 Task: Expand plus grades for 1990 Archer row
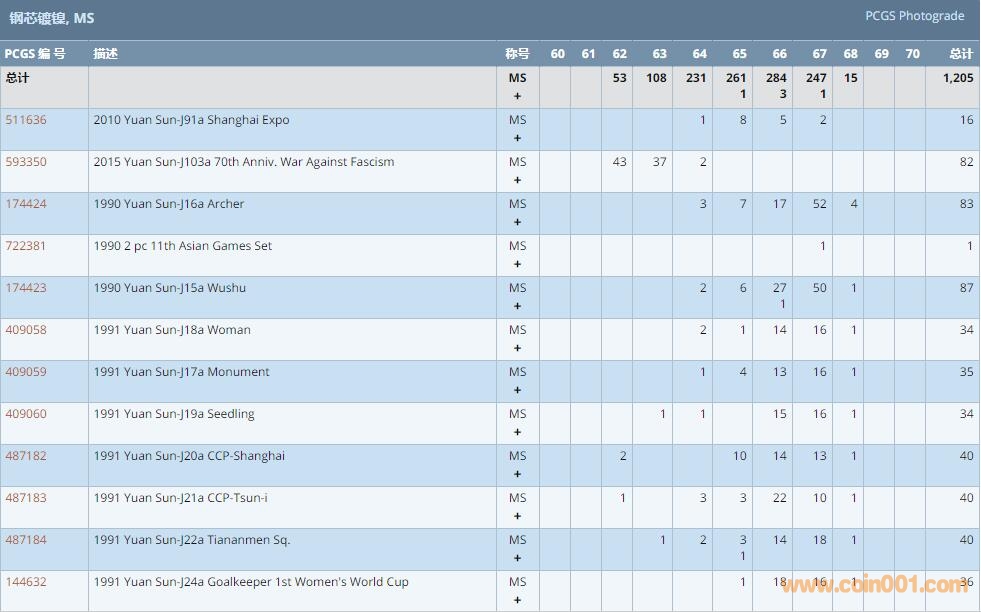517,222
